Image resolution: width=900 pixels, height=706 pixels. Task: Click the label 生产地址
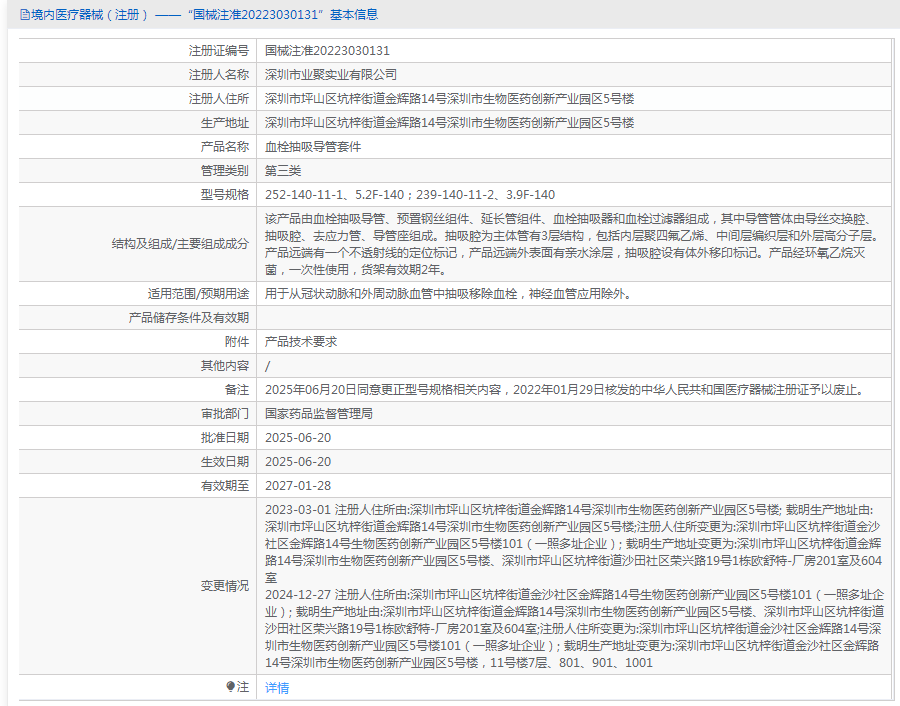[x=224, y=123]
